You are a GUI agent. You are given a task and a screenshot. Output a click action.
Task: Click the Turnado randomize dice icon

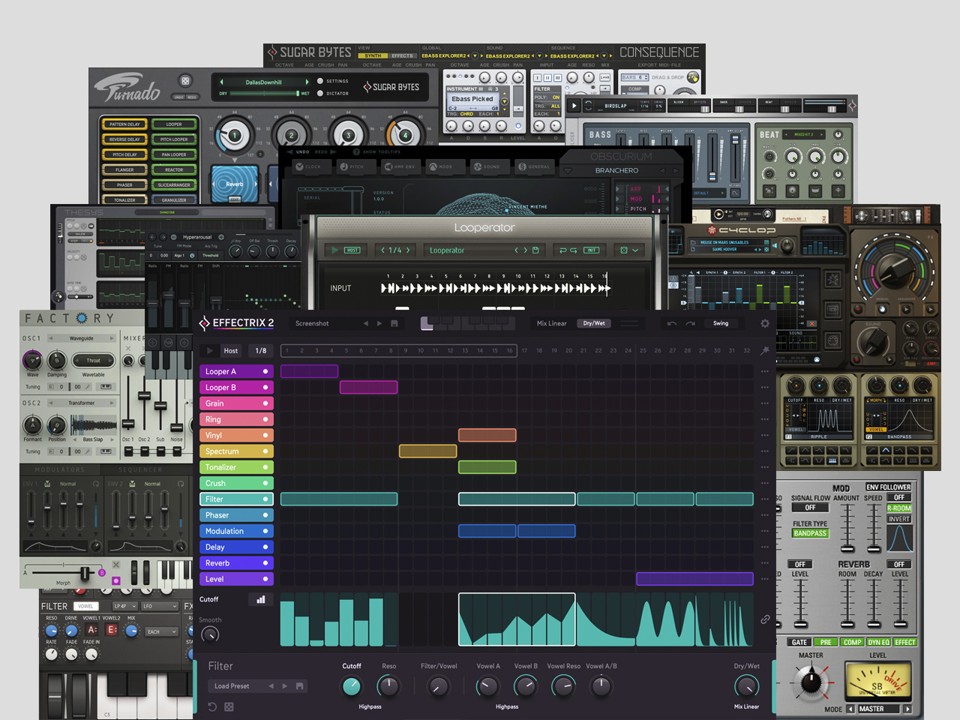pos(186,80)
